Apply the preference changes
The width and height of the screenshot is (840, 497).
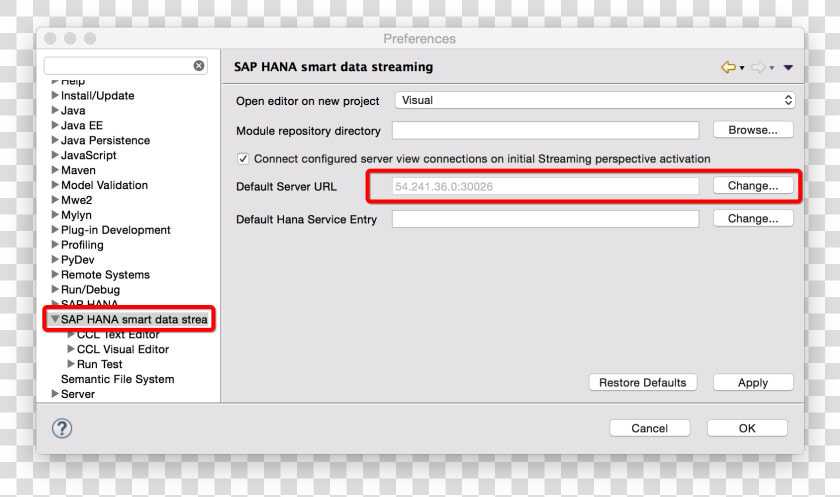(753, 382)
